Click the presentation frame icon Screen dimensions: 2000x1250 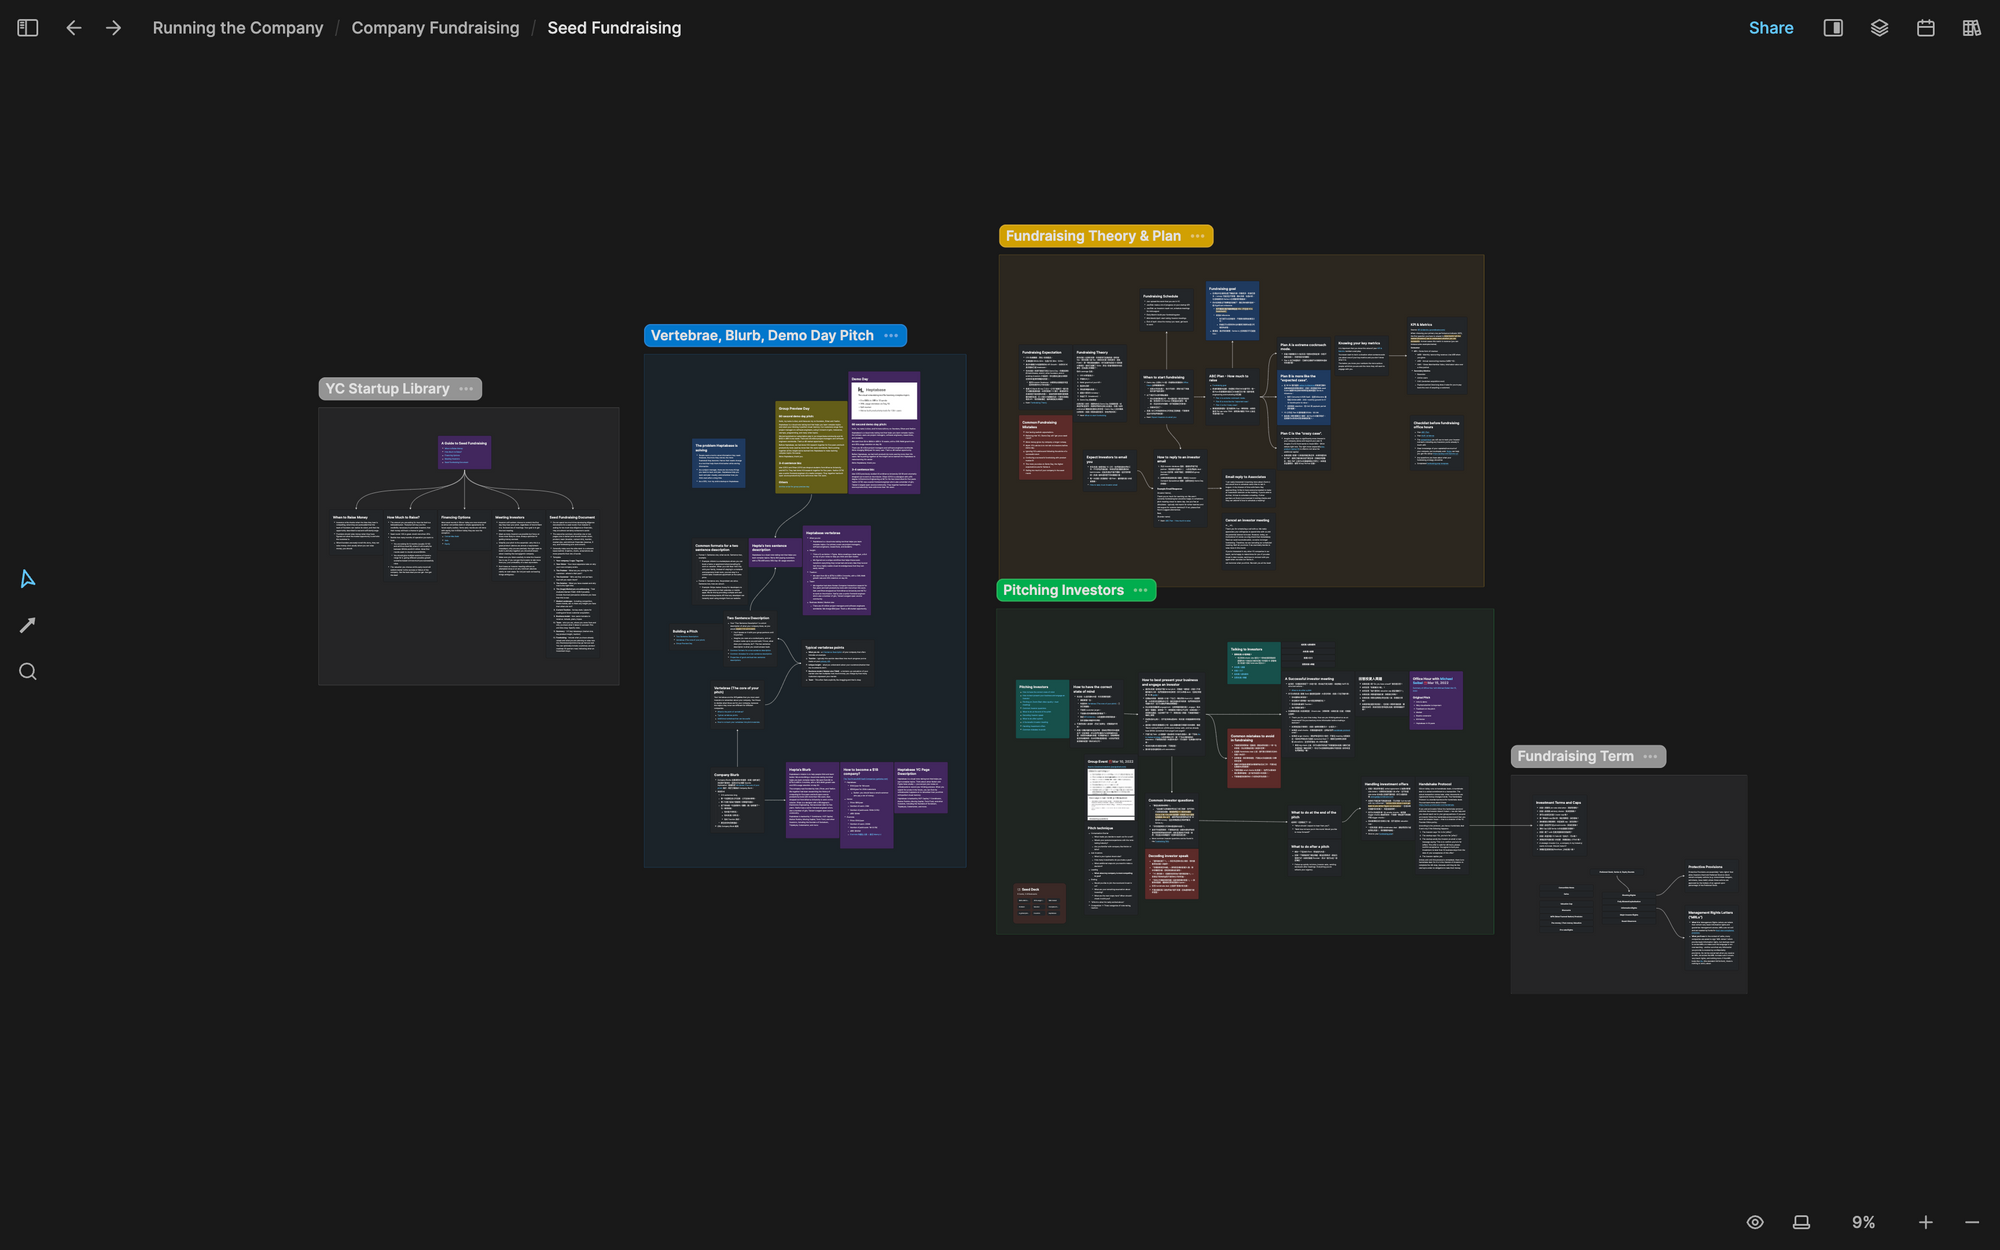tap(1801, 1222)
